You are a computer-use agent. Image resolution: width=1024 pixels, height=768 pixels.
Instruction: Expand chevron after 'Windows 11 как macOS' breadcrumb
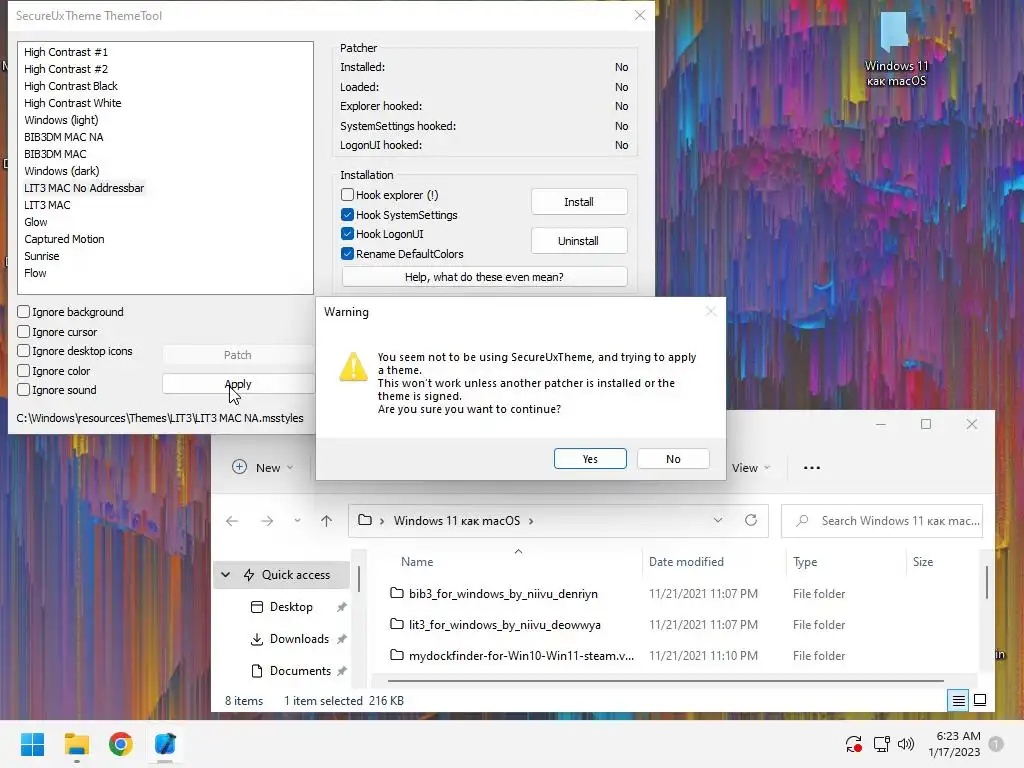[531, 521]
